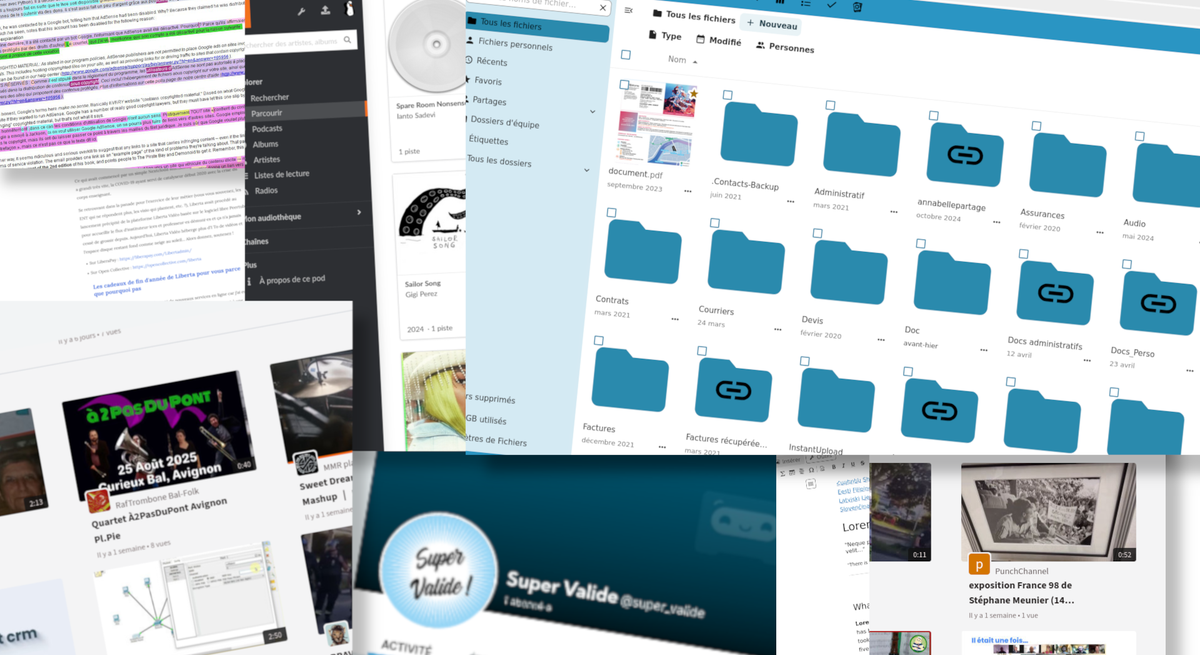Open the Assurances folder icon
The width and height of the screenshot is (1200, 655).
[1068, 165]
